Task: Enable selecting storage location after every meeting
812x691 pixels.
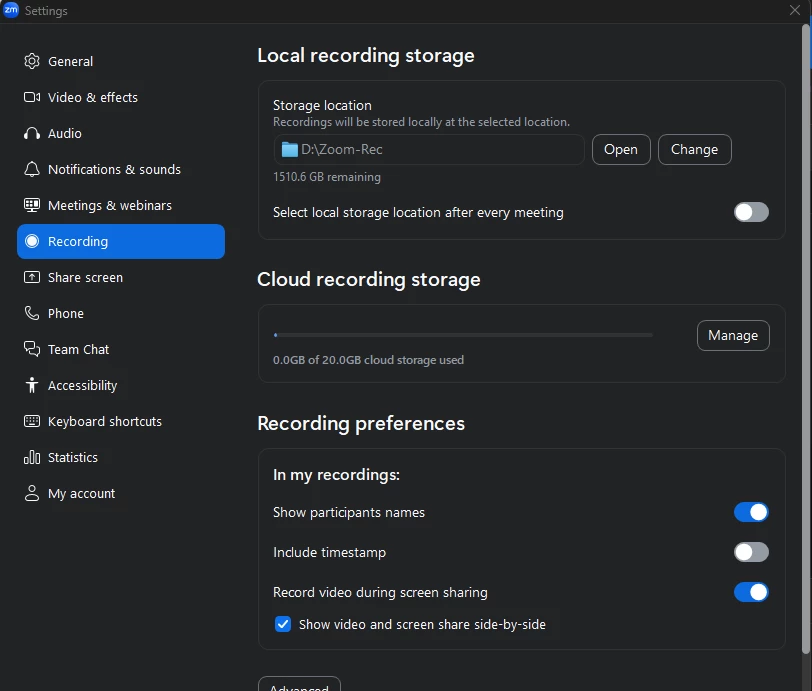Action: pyautogui.click(x=751, y=212)
